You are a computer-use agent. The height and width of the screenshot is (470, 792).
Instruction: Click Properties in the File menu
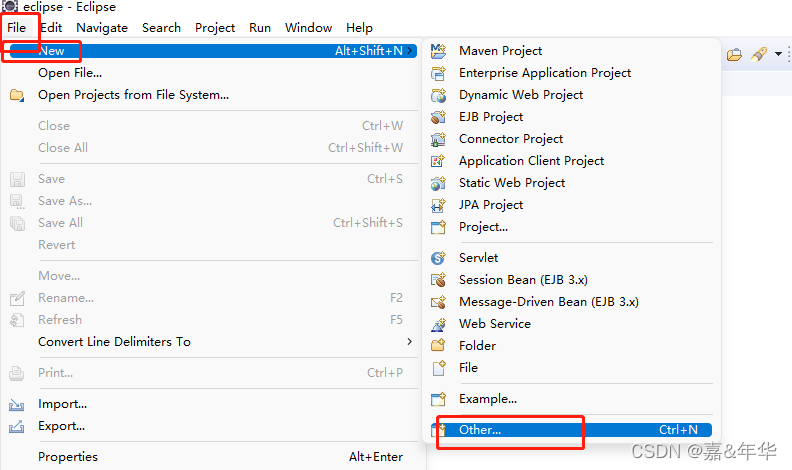68,457
